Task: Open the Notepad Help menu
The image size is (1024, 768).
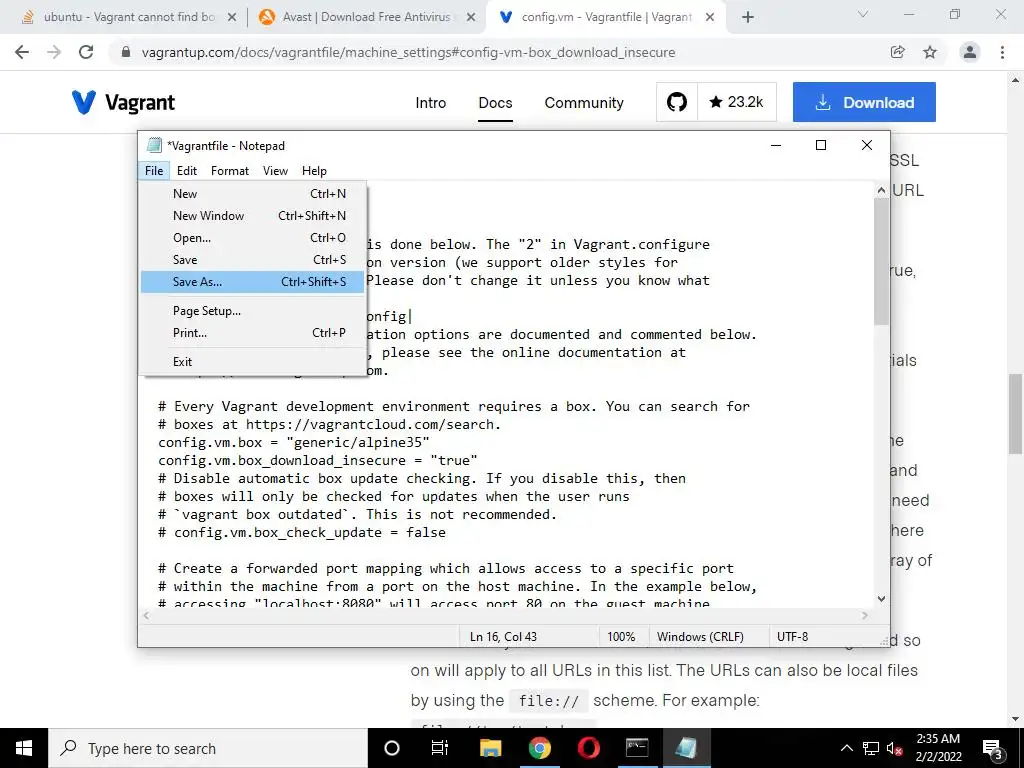Action: coord(314,170)
